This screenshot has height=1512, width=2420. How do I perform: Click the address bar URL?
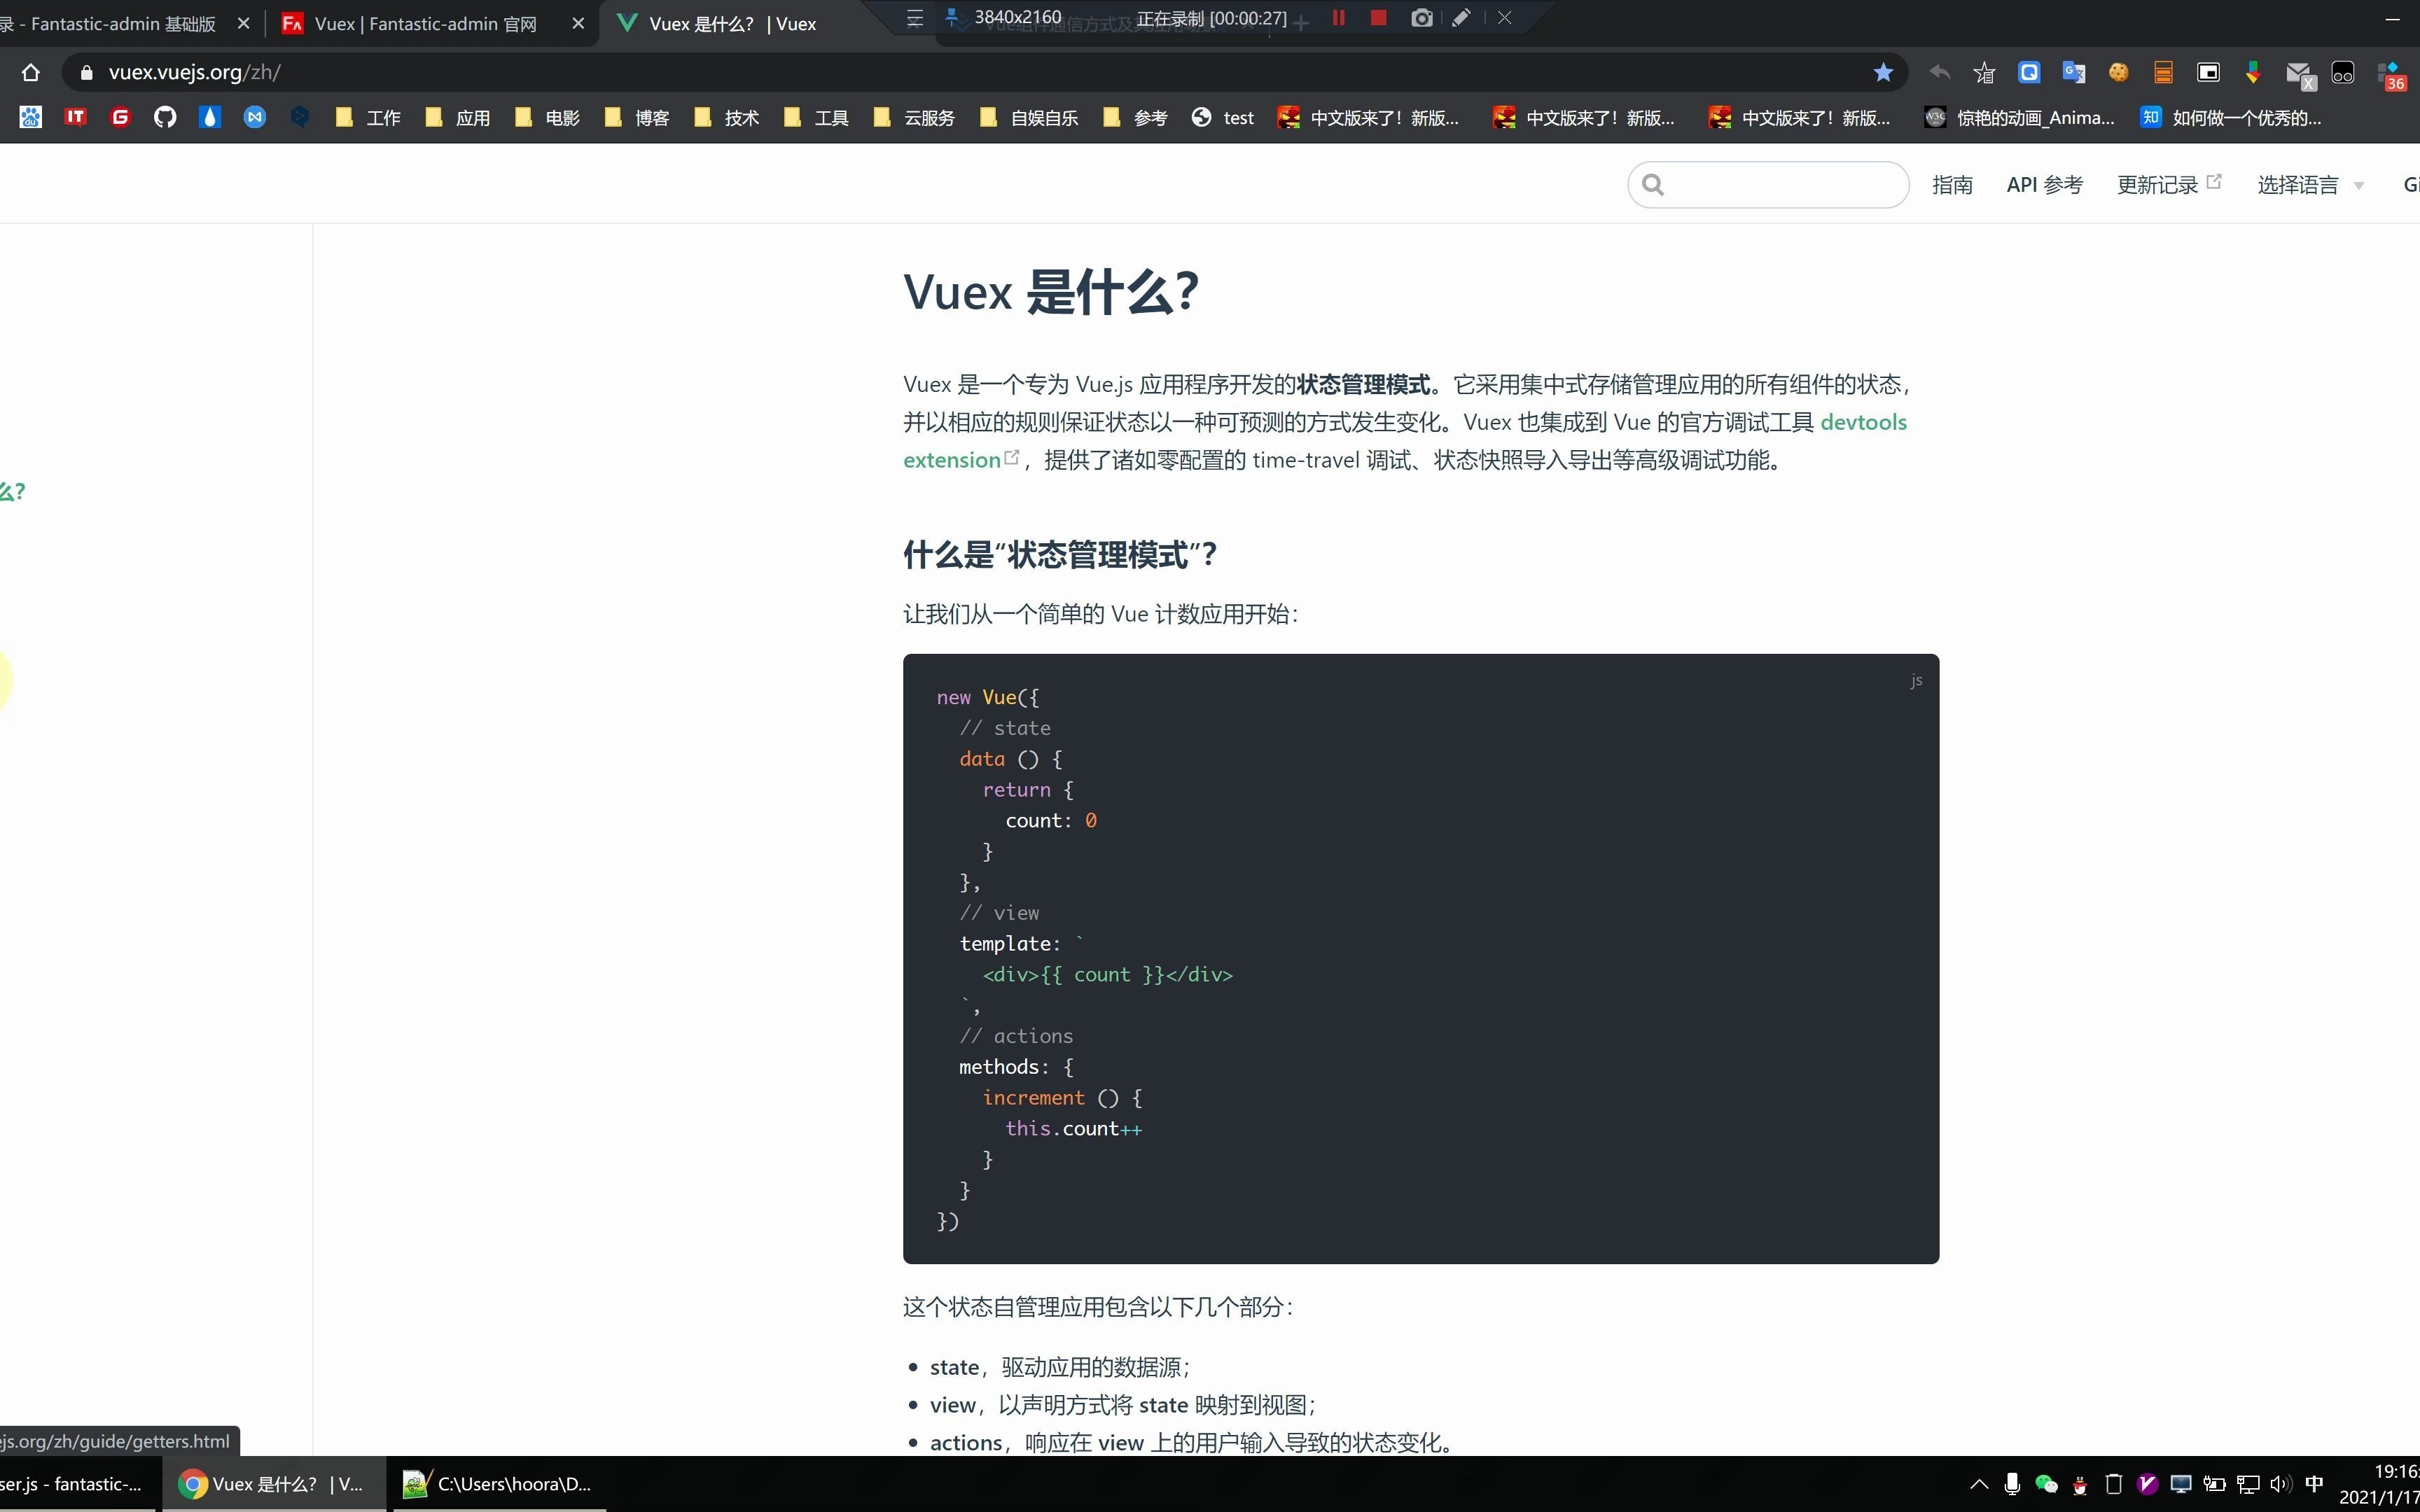[194, 72]
